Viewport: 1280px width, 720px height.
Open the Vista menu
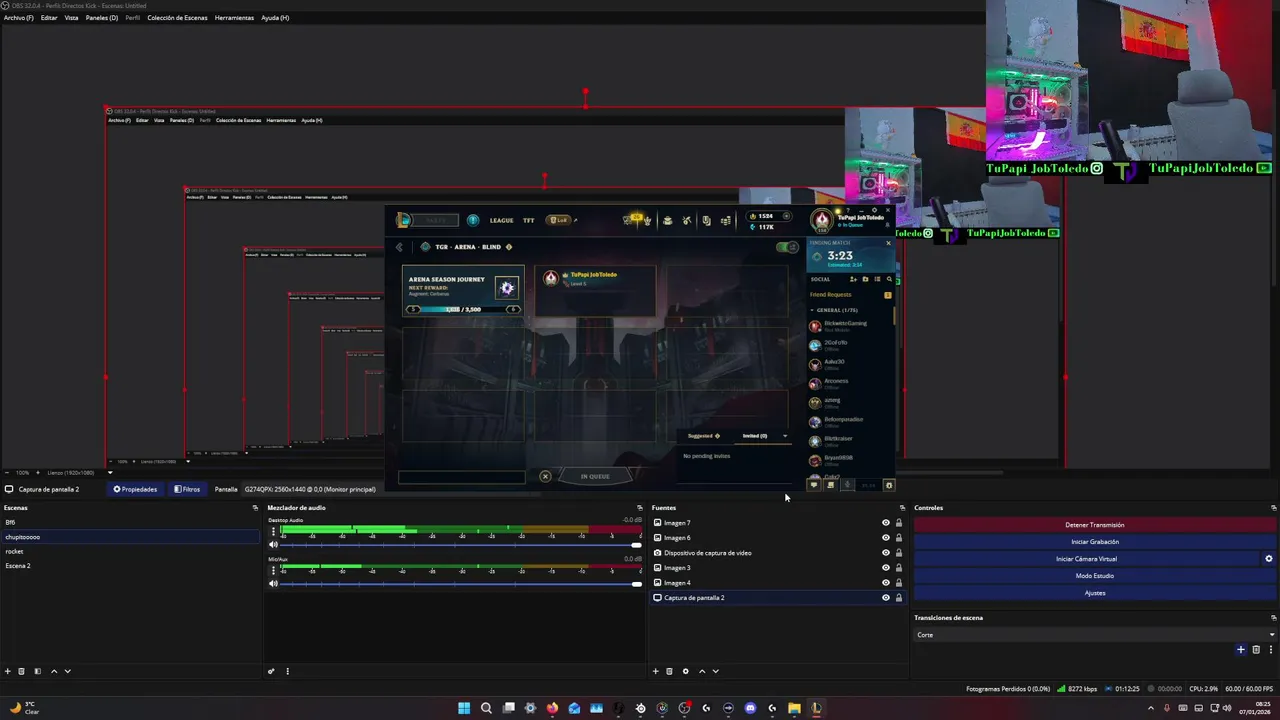(x=72, y=18)
